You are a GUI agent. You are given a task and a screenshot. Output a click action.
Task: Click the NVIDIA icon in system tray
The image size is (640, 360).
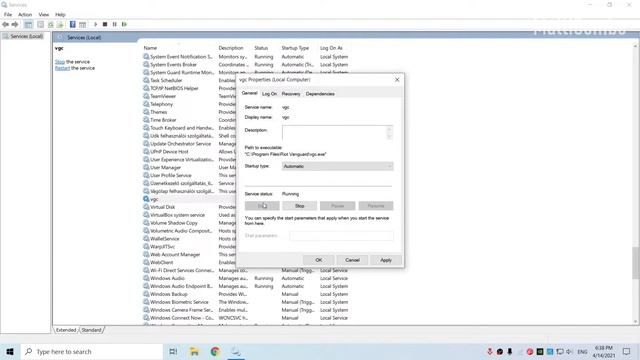(540, 351)
